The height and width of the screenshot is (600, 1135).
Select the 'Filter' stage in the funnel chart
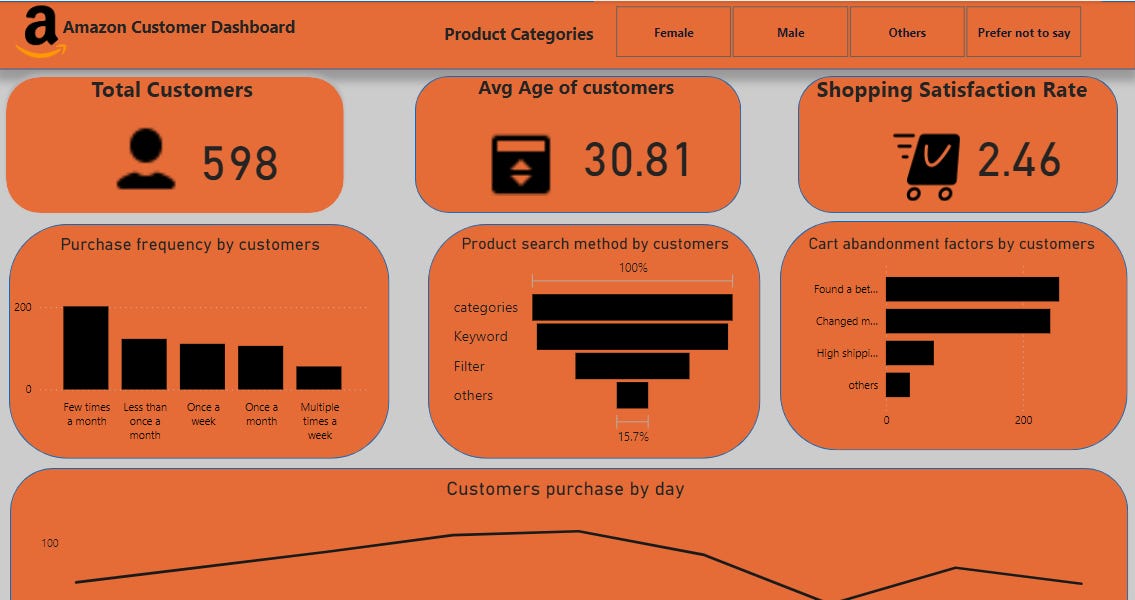[x=632, y=368]
